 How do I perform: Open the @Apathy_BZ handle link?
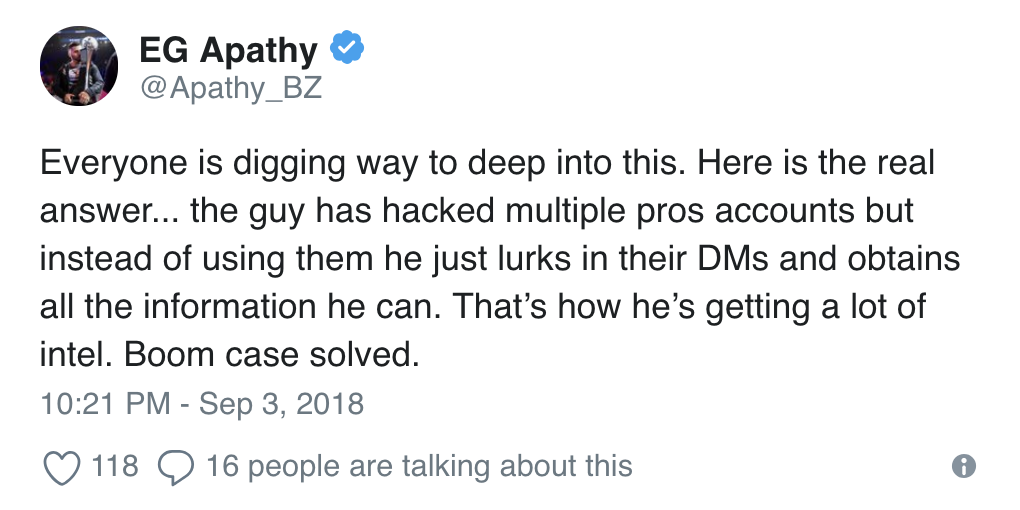click(230, 88)
